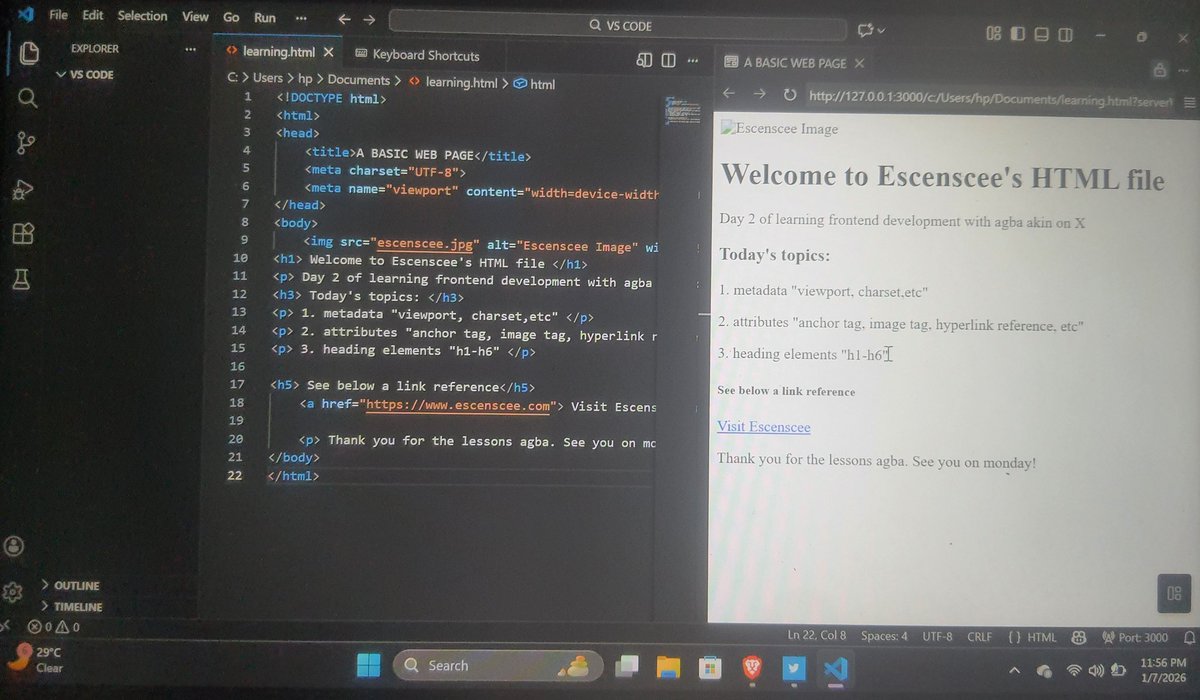Switch to the Keyboard Shortcuts tab

418,55
